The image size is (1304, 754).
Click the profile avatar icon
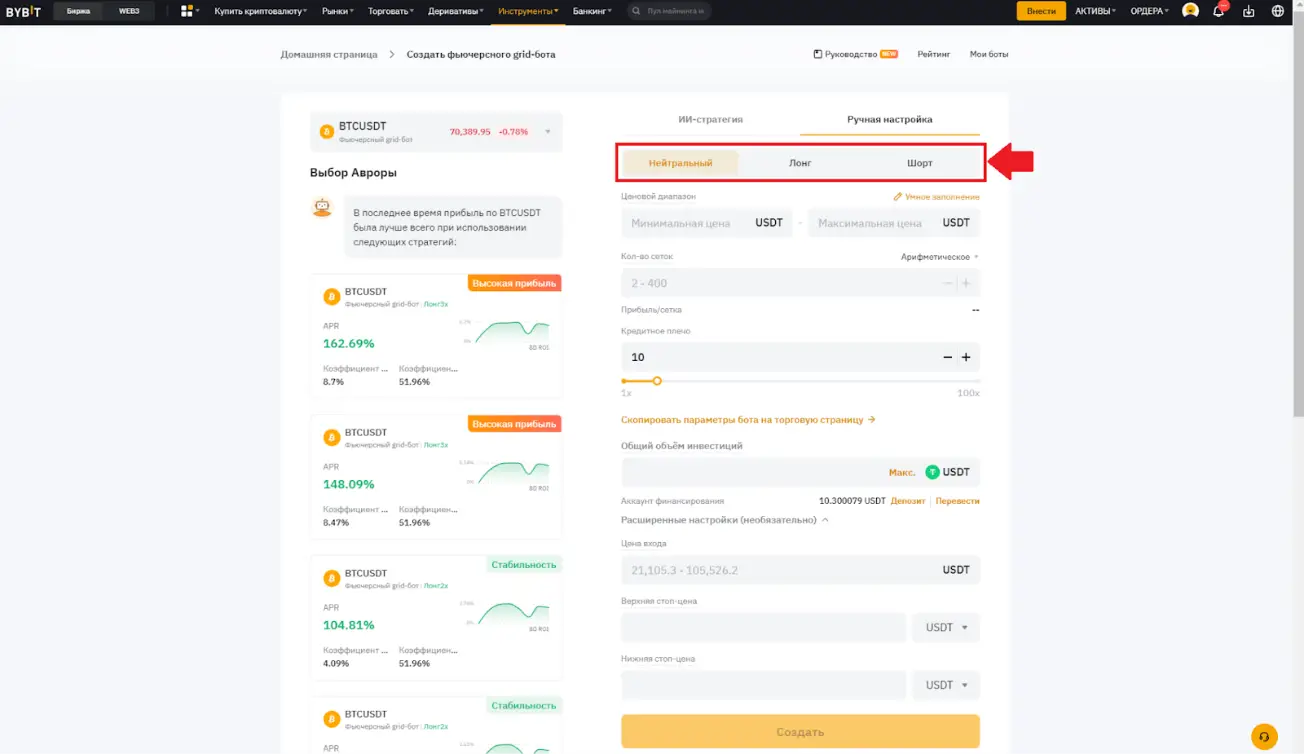point(1188,11)
